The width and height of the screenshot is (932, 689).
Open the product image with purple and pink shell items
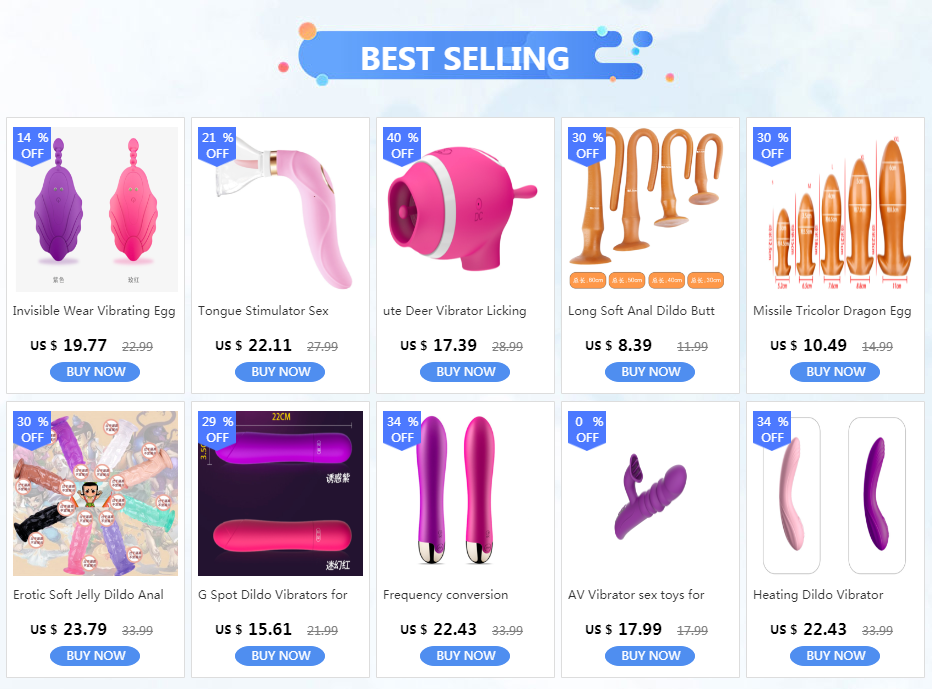coord(96,209)
